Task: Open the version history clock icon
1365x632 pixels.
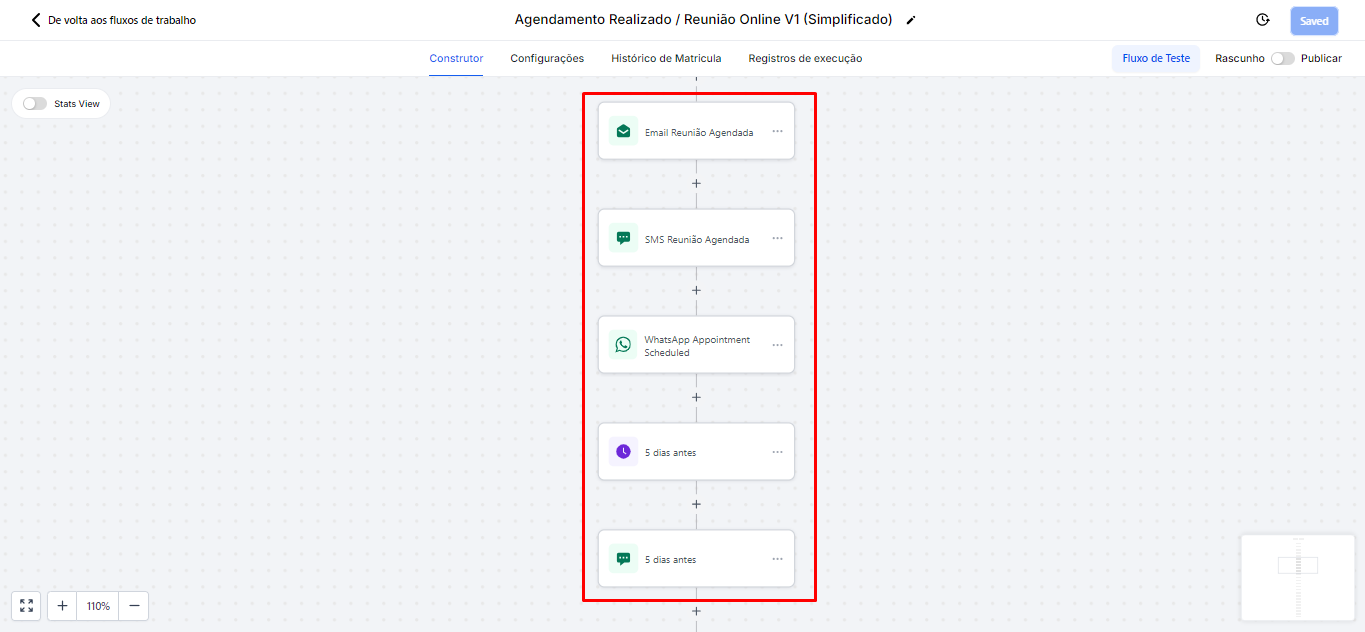Action: click(x=1263, y=20)
